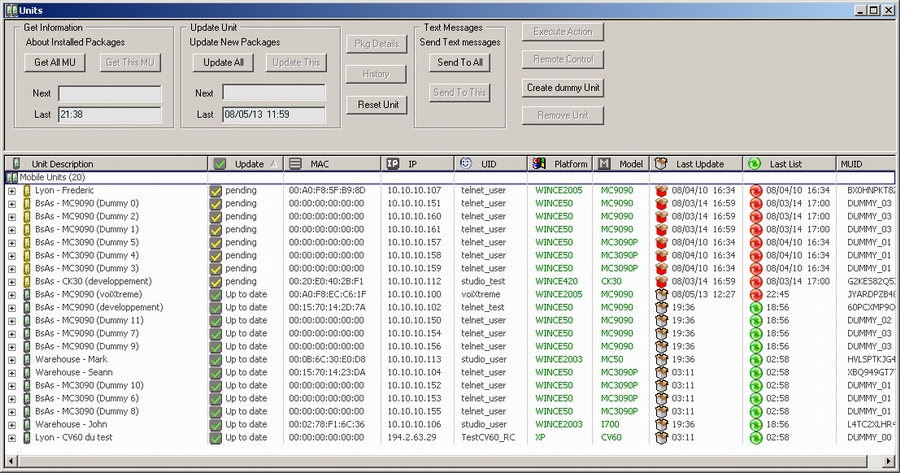
Task: Click the red Last List icon for Lyon - Frederic
Action: click(755, 190)
